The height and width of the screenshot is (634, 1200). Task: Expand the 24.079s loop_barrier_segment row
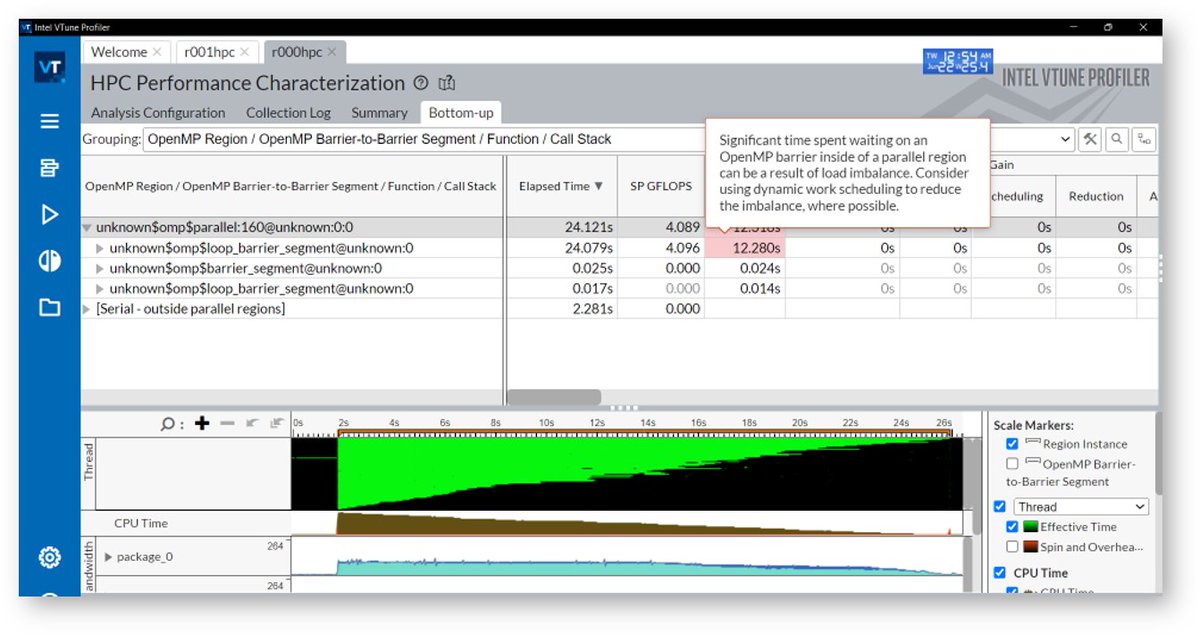(x=100, y=248)
